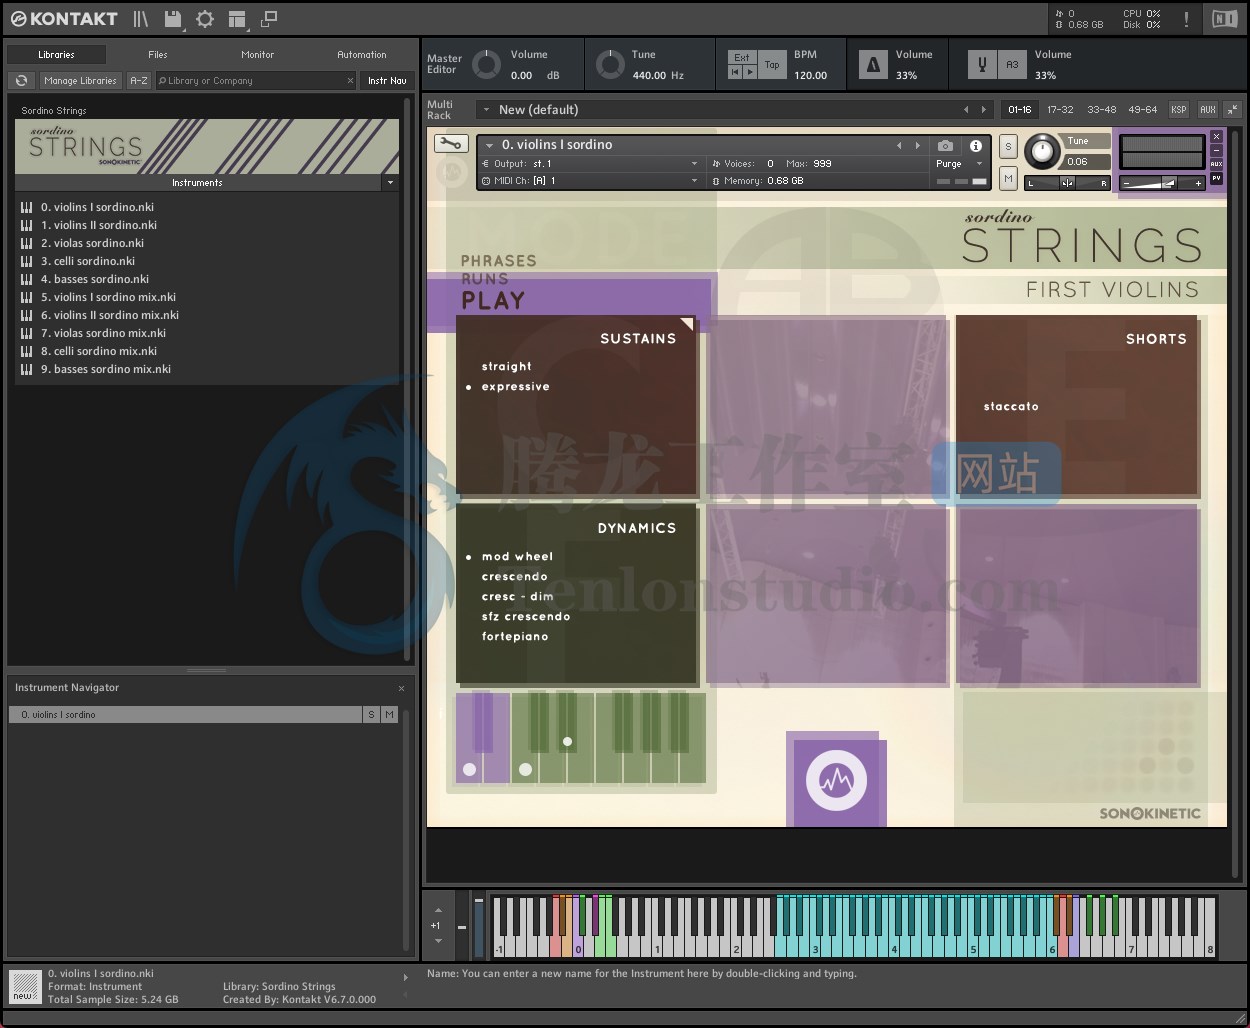1250x1028 pixels.
Task: Click Tap tempo button
Action: 772,65
